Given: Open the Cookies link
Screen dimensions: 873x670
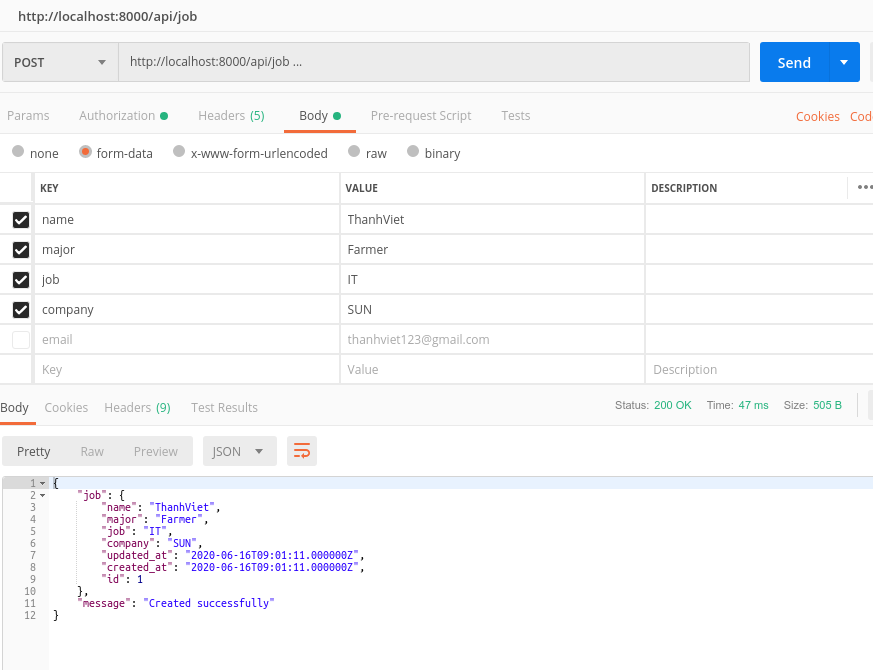Looking at the screenshot, I should pyautogui.click(x=817, y=117).
